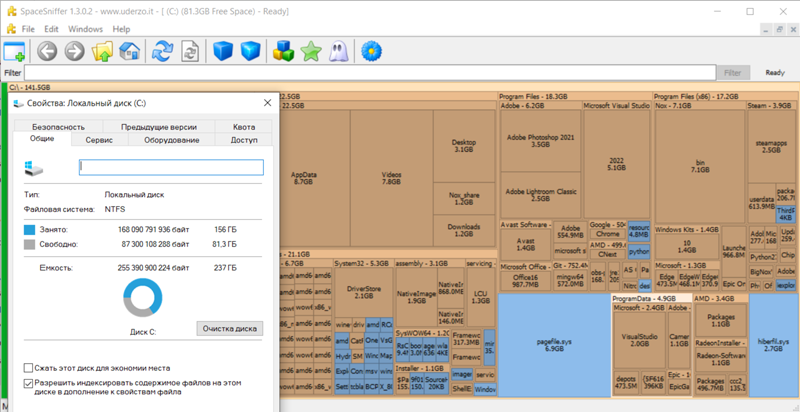Screen dimensions: 800x412
Task: Toggle the ghost free space icon
Action: (x=338, y=52)
